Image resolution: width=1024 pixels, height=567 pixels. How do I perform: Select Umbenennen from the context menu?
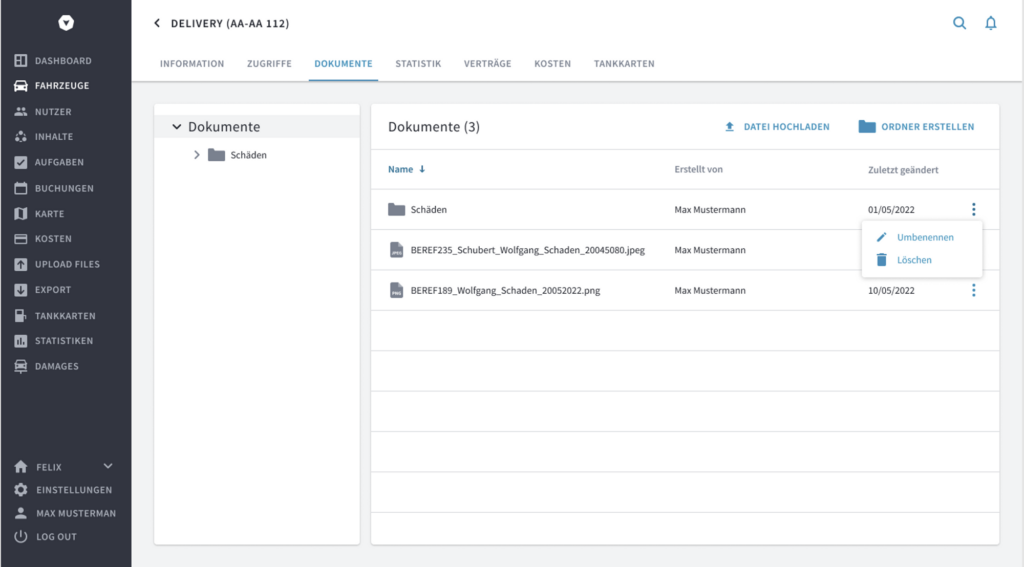[x=924, y=238]
